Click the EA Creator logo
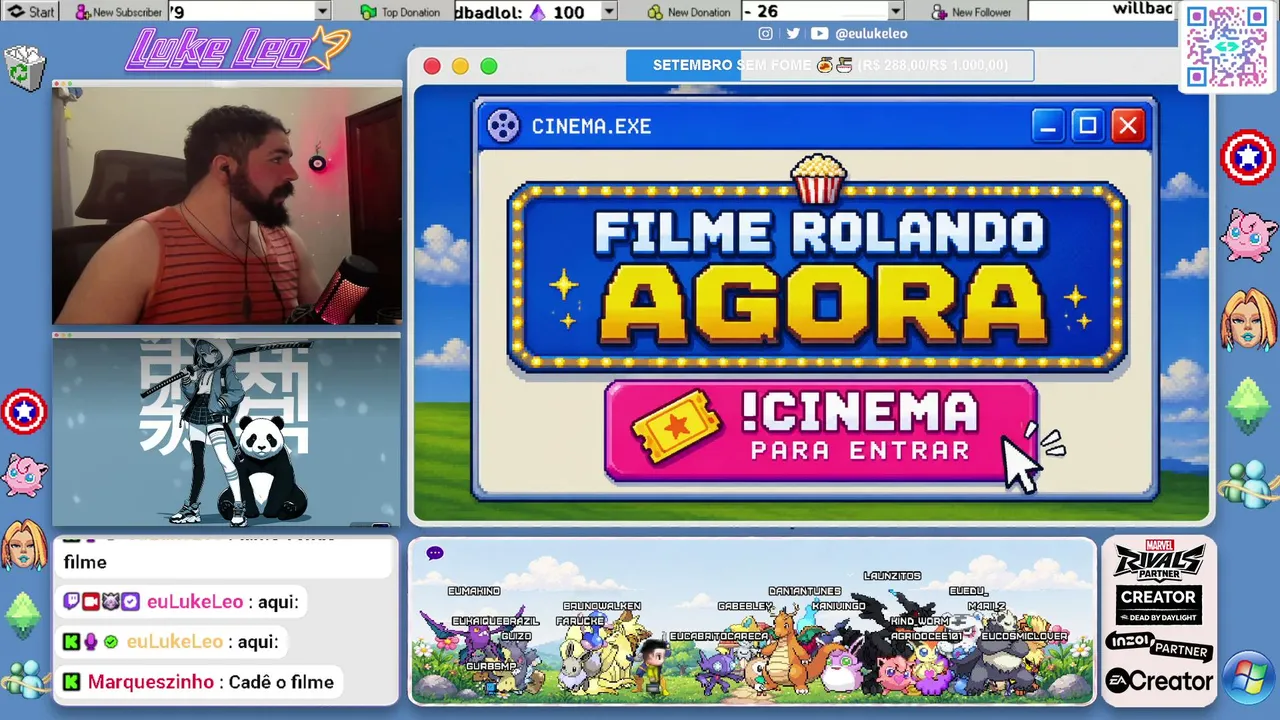The image size is (1280, 720). tap(1159, 682)
